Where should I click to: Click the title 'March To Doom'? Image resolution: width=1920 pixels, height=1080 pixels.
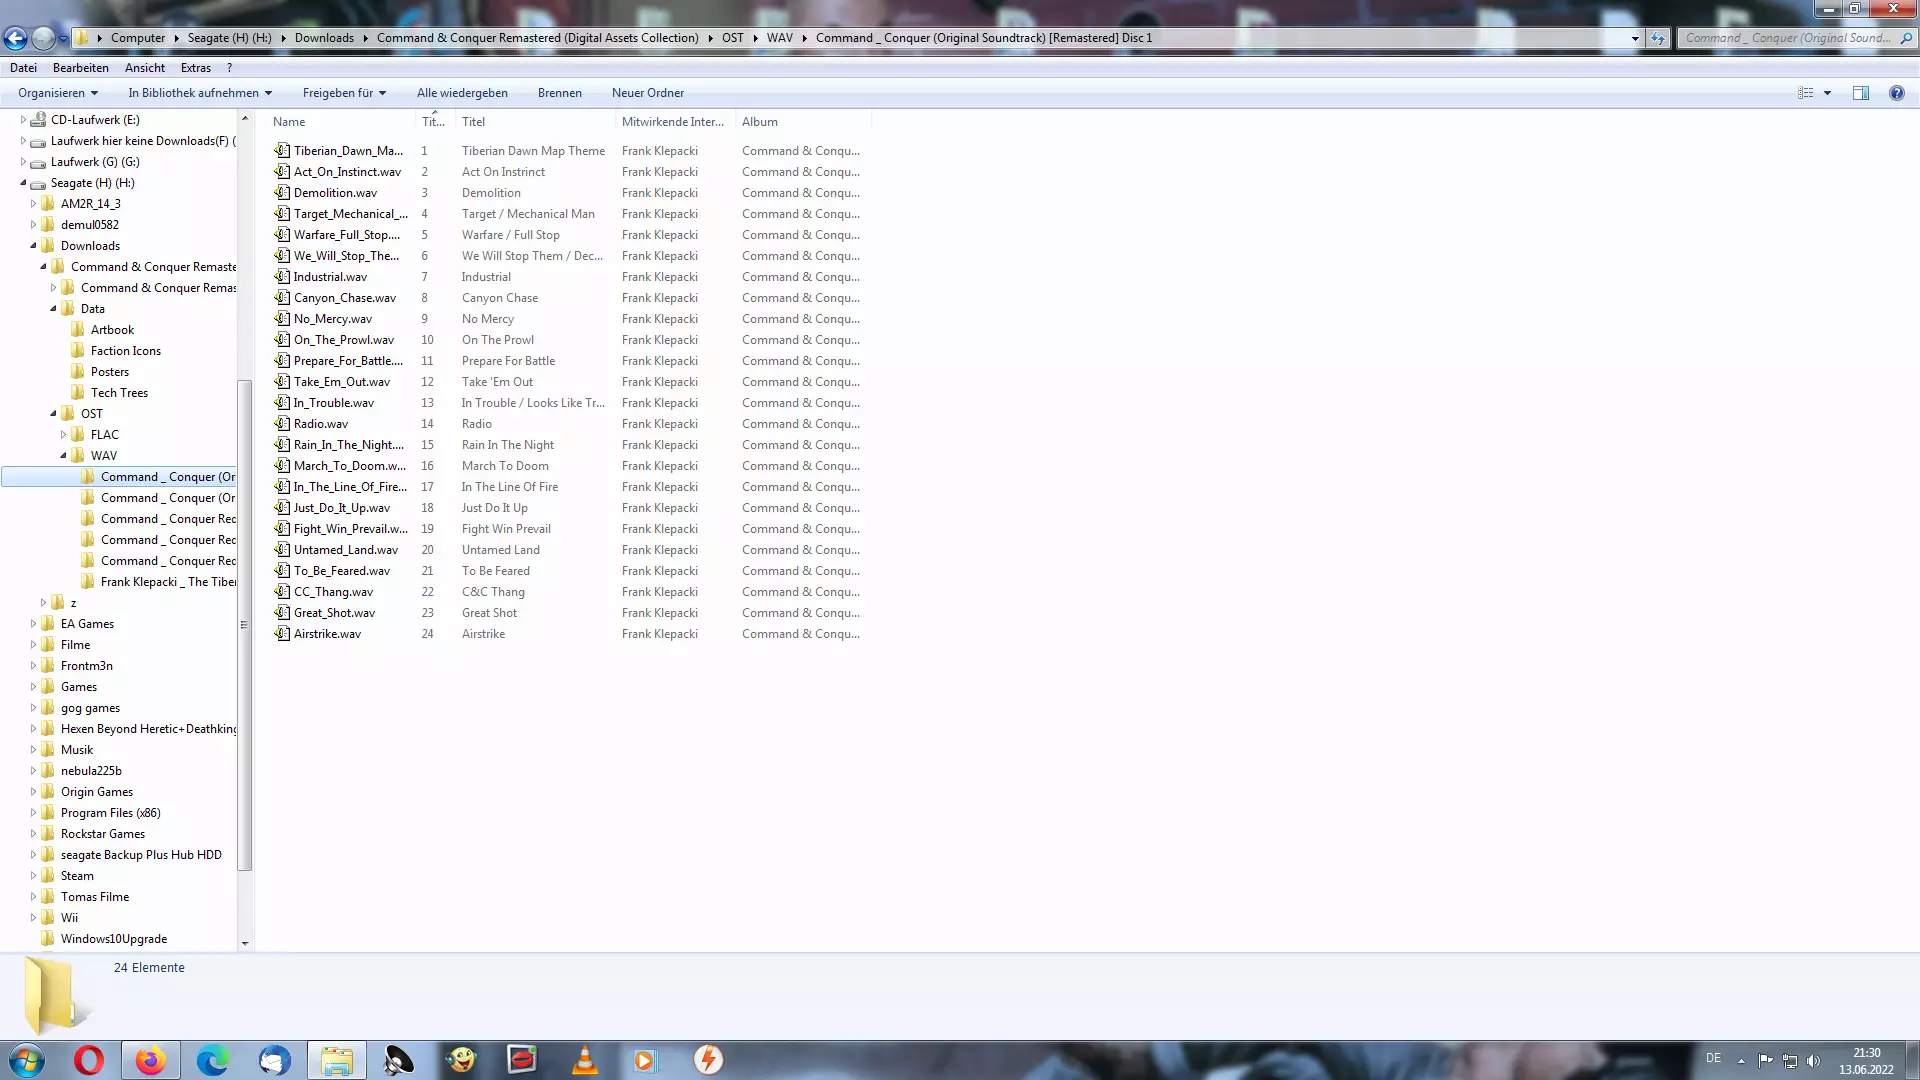pos(505,466)
